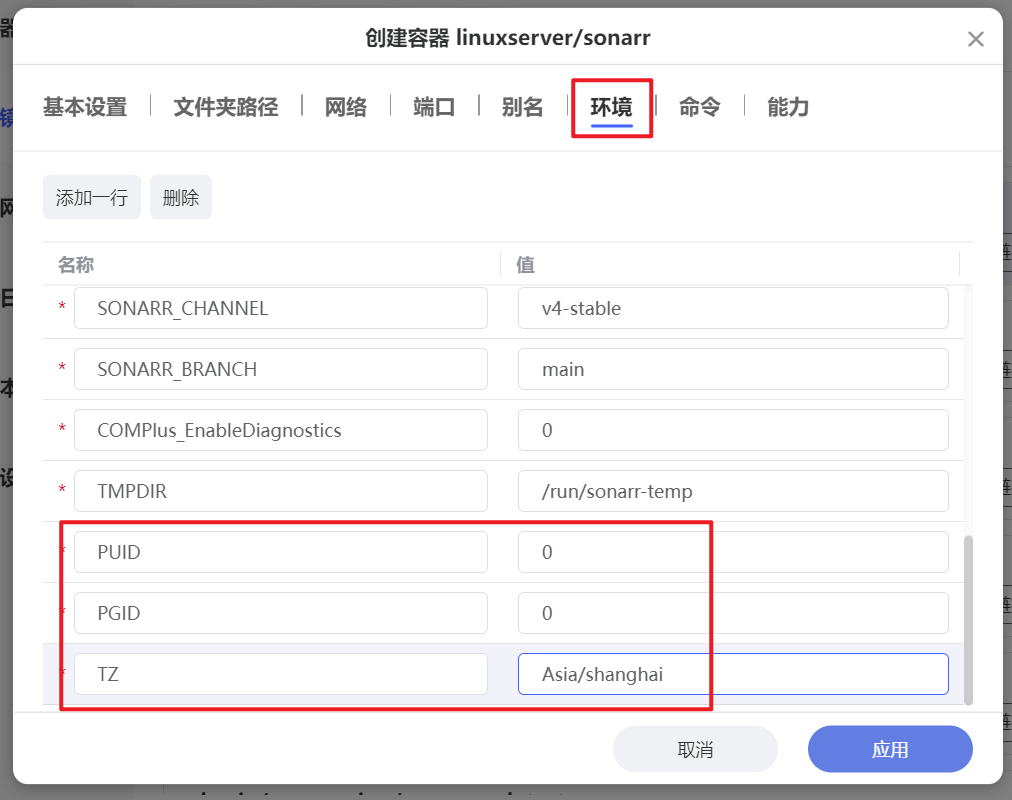
Task: Focus the SONARR_BRANCH name field
Action: (x=281, y=369)
